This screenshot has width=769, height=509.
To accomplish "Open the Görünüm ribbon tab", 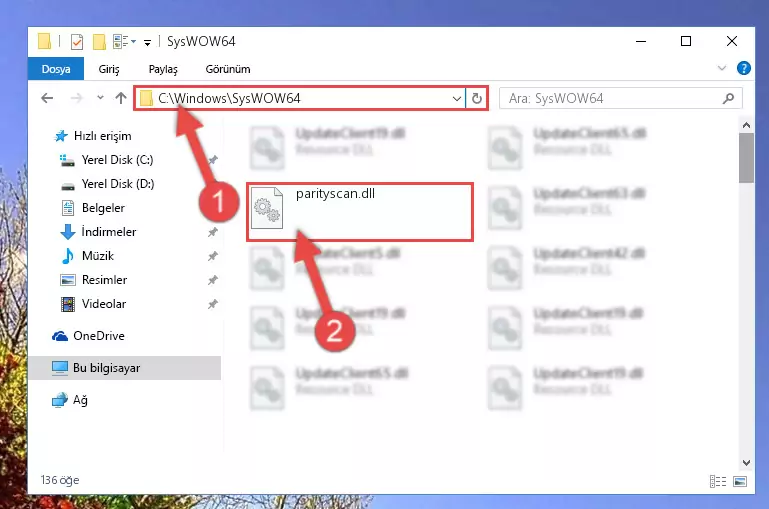I will (228, 69).
